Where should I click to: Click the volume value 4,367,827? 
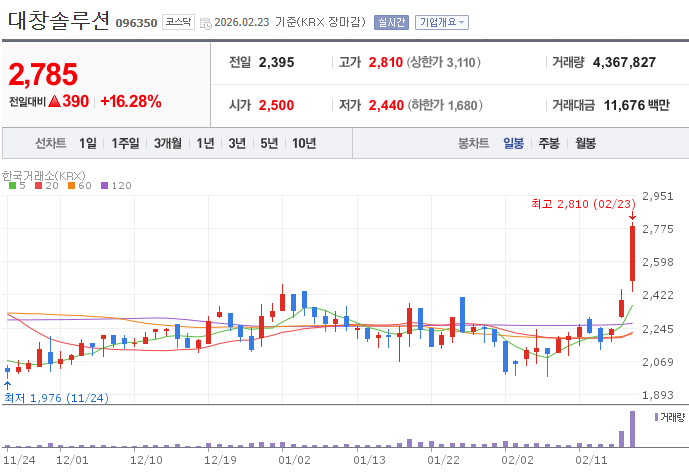pos(624,62)
